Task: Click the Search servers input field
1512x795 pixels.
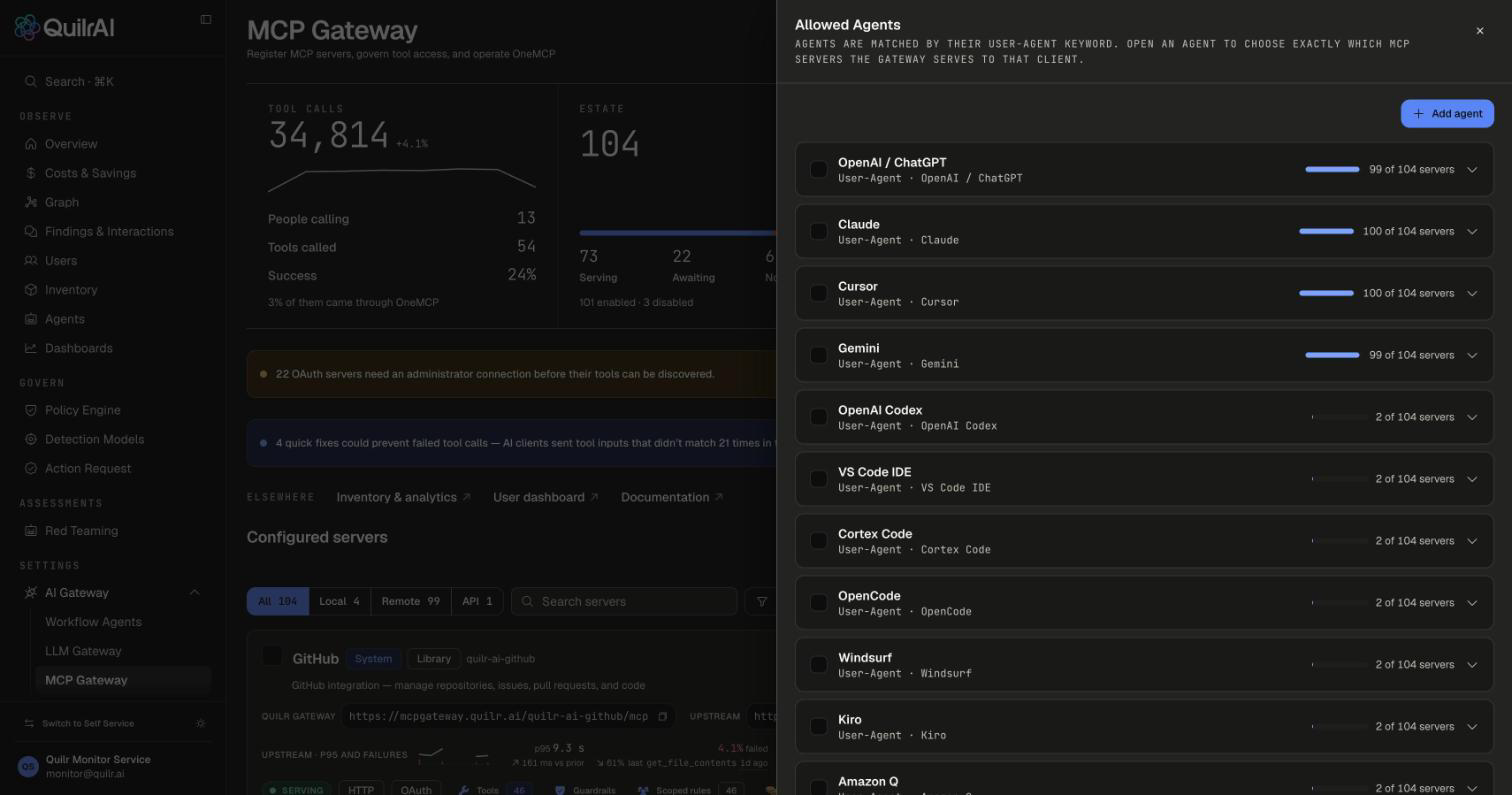Action: pyautogui.click(x=625, y=601)
